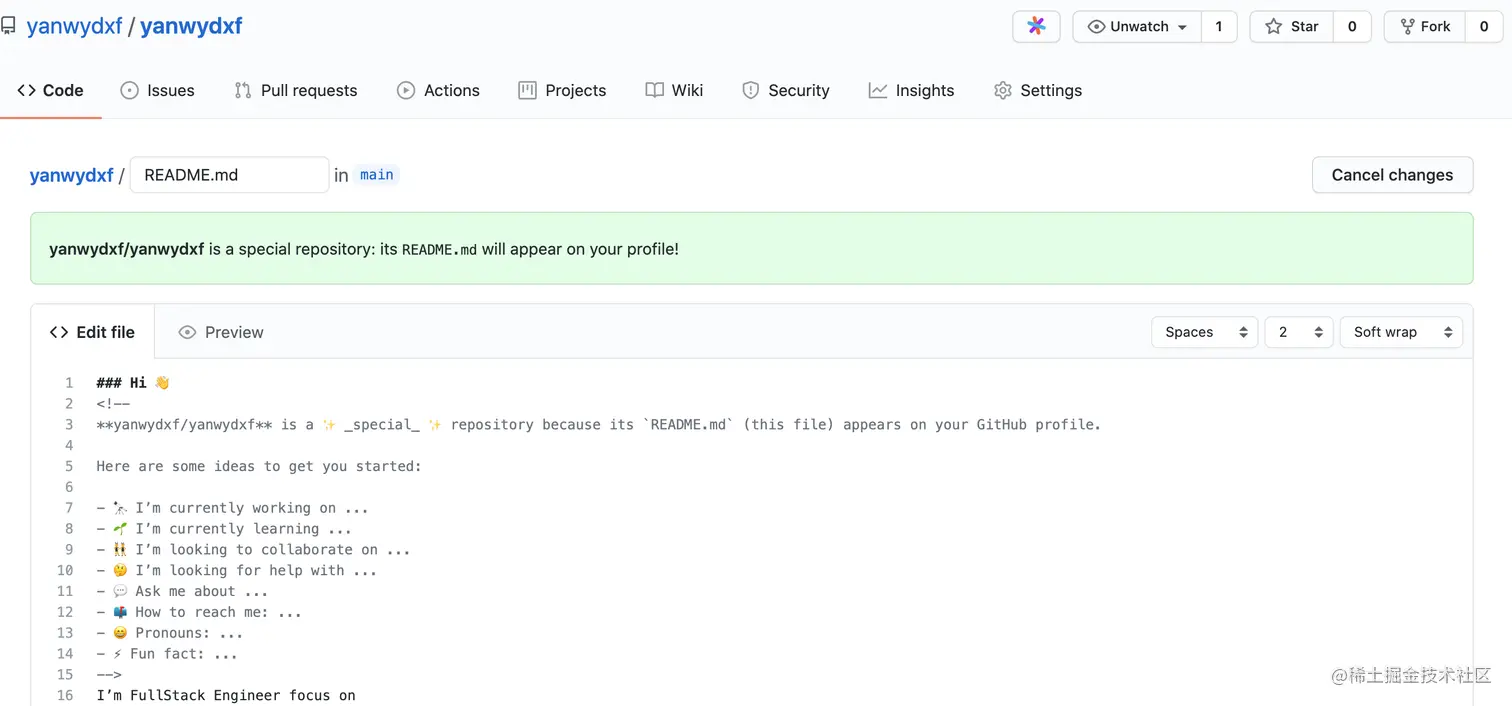
Task: Click the colorful asterisk extension icon
Action: [1036, 27]
